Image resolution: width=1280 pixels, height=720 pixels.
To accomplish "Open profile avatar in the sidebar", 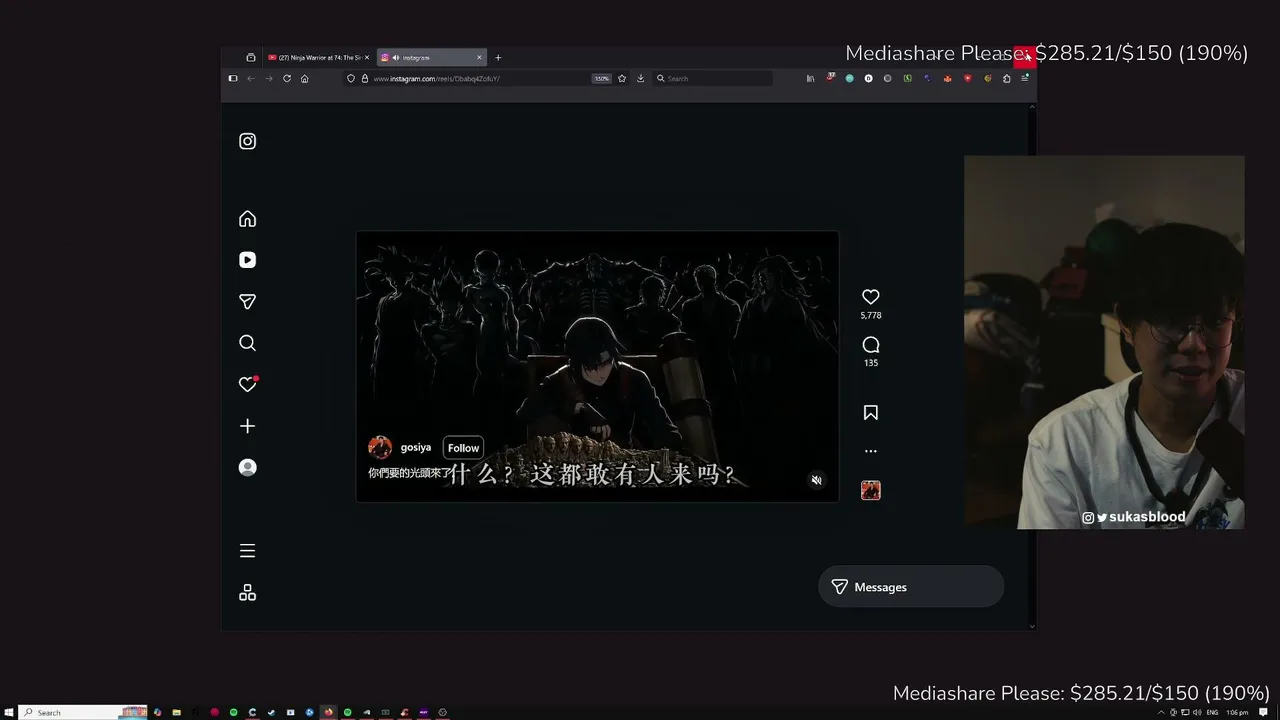I will 248,467.
